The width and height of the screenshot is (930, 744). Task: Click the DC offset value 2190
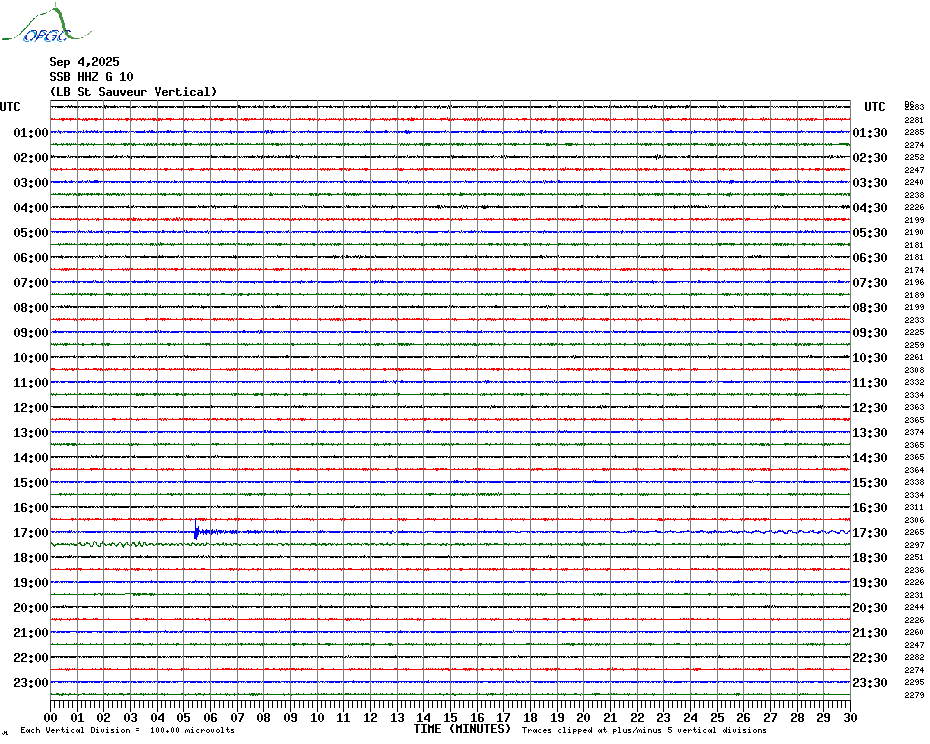pos(914,233)
